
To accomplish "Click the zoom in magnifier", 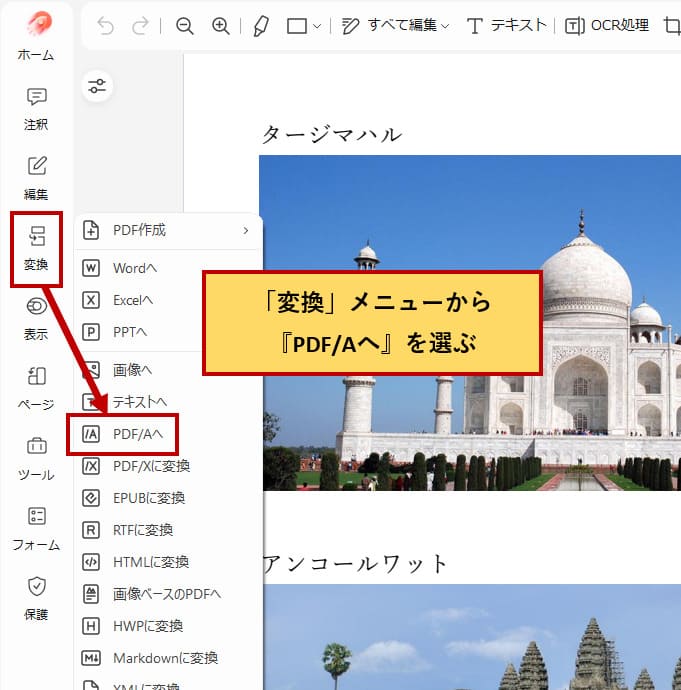I will pyautogui.click(x=220, y=26).
